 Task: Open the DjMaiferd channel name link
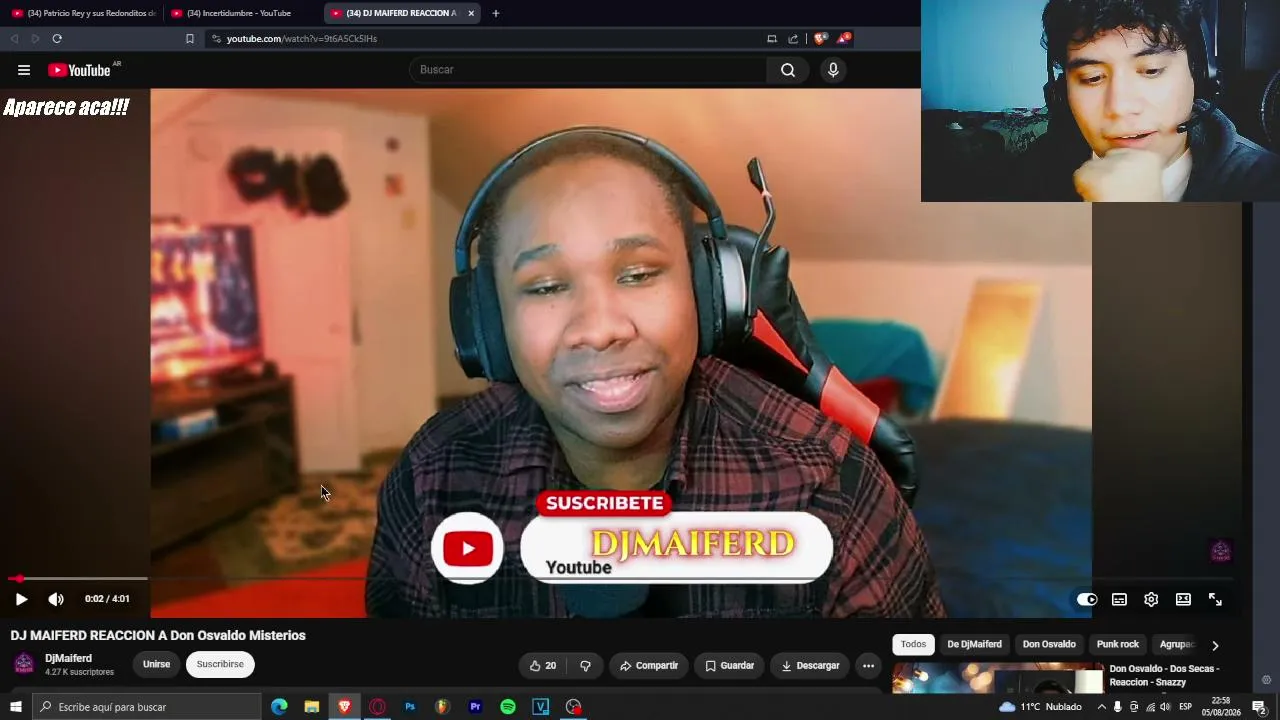pos(68,658)
